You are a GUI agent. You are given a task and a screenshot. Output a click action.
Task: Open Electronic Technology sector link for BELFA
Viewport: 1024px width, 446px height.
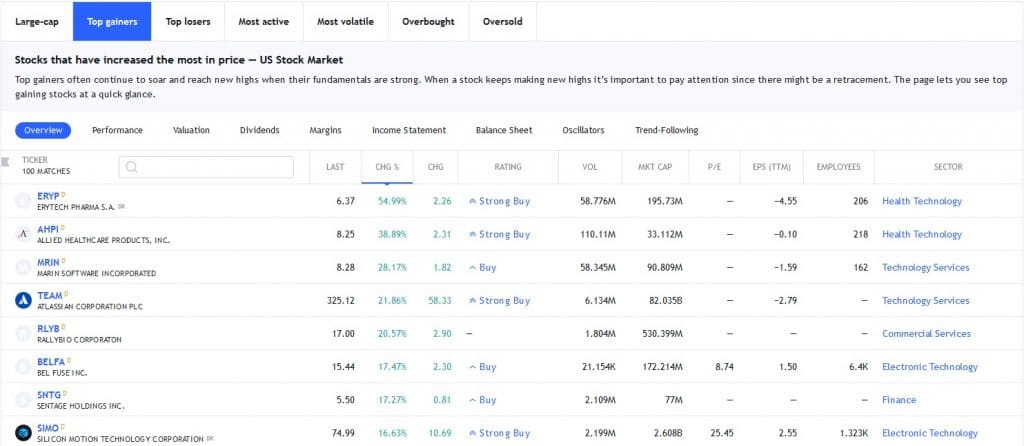930,367
